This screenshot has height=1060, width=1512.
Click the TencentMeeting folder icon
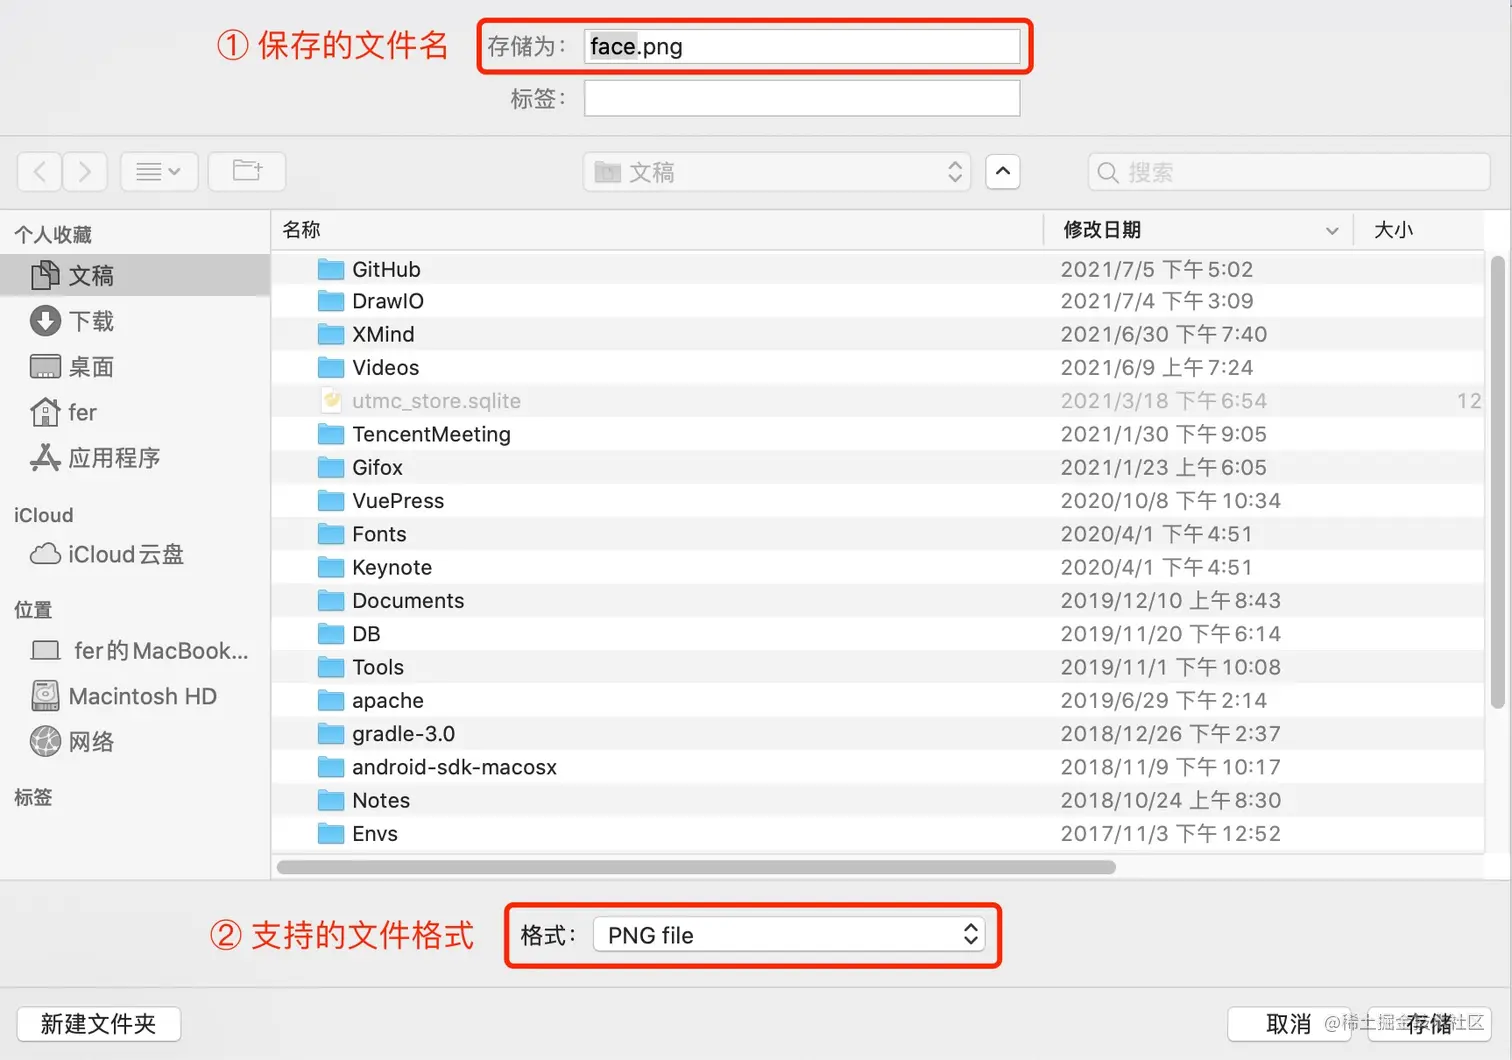pos(331,434)
